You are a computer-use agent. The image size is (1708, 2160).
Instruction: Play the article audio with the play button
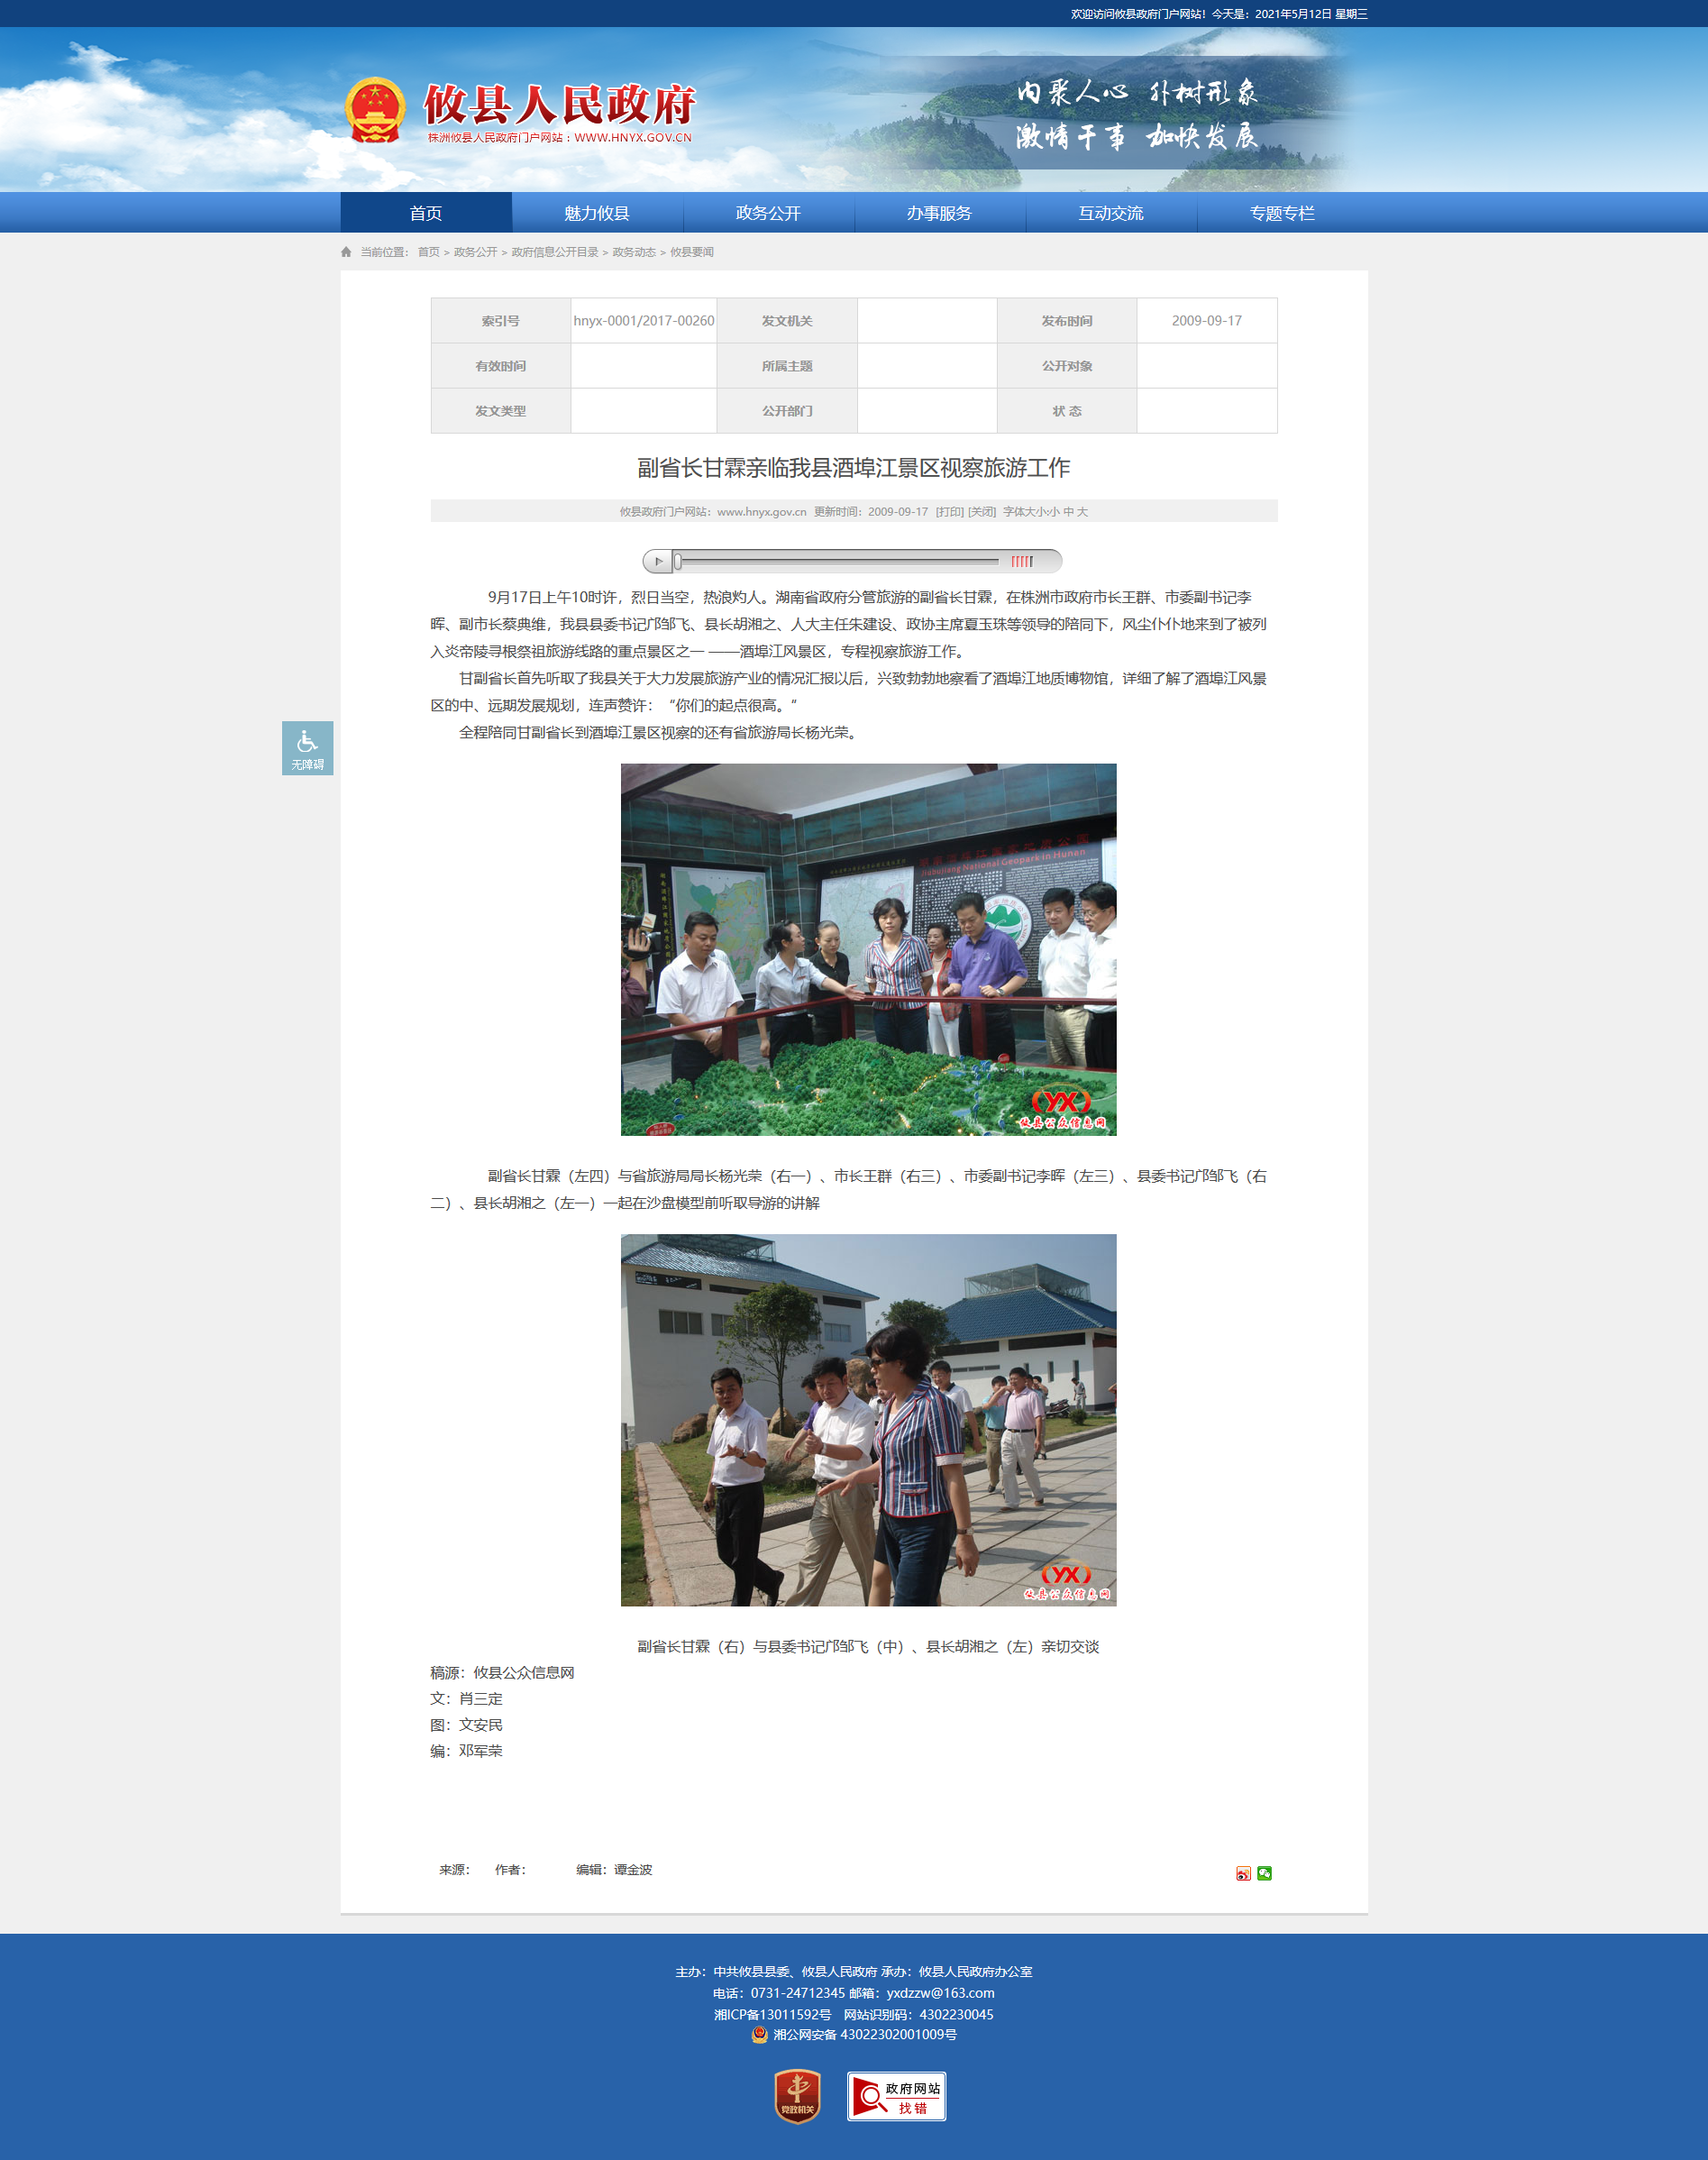coord(658,562)
